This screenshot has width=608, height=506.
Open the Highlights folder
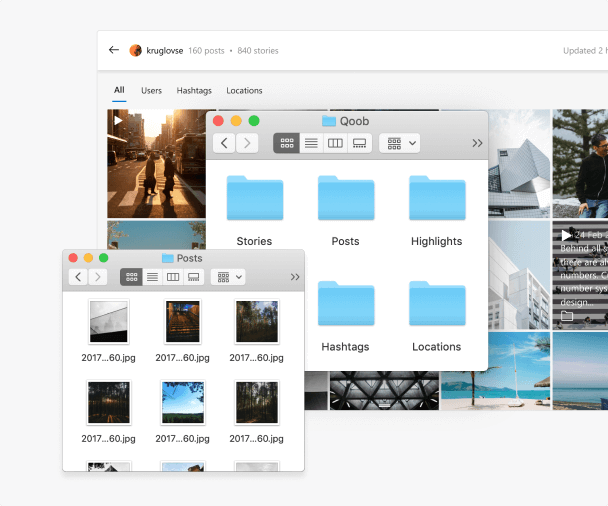click(437, 211)
